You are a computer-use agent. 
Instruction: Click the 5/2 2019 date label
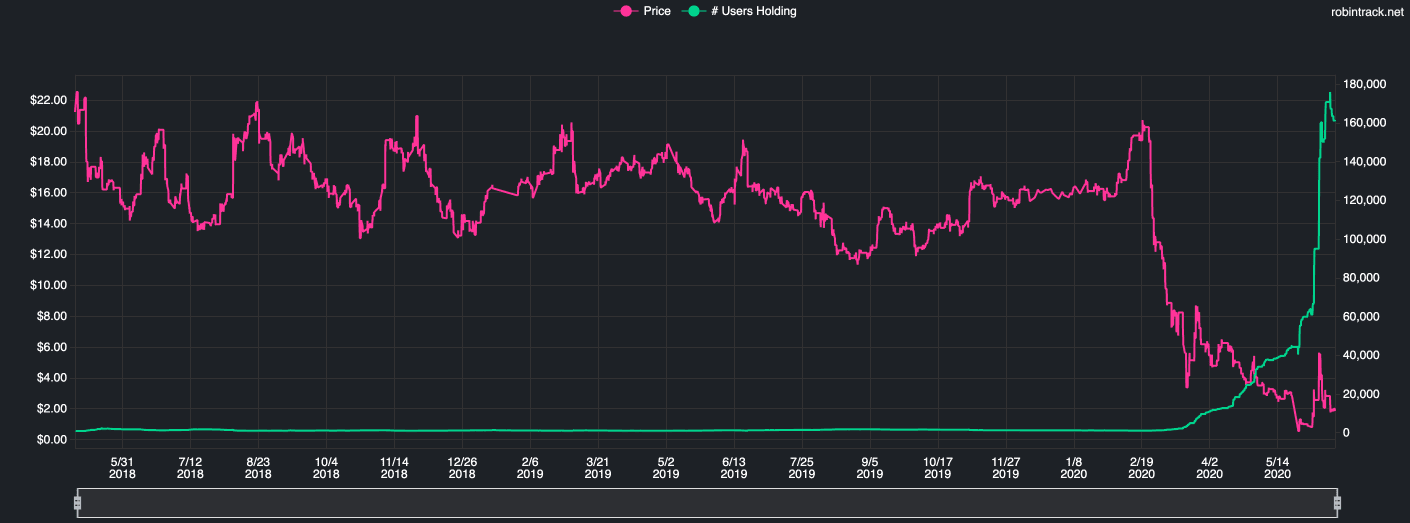tap(666, 468)
